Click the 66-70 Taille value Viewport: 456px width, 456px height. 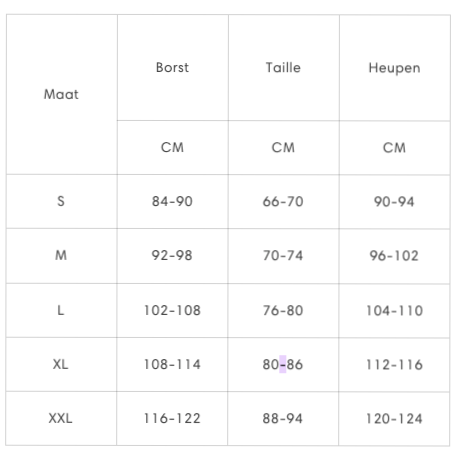point(283,201)
